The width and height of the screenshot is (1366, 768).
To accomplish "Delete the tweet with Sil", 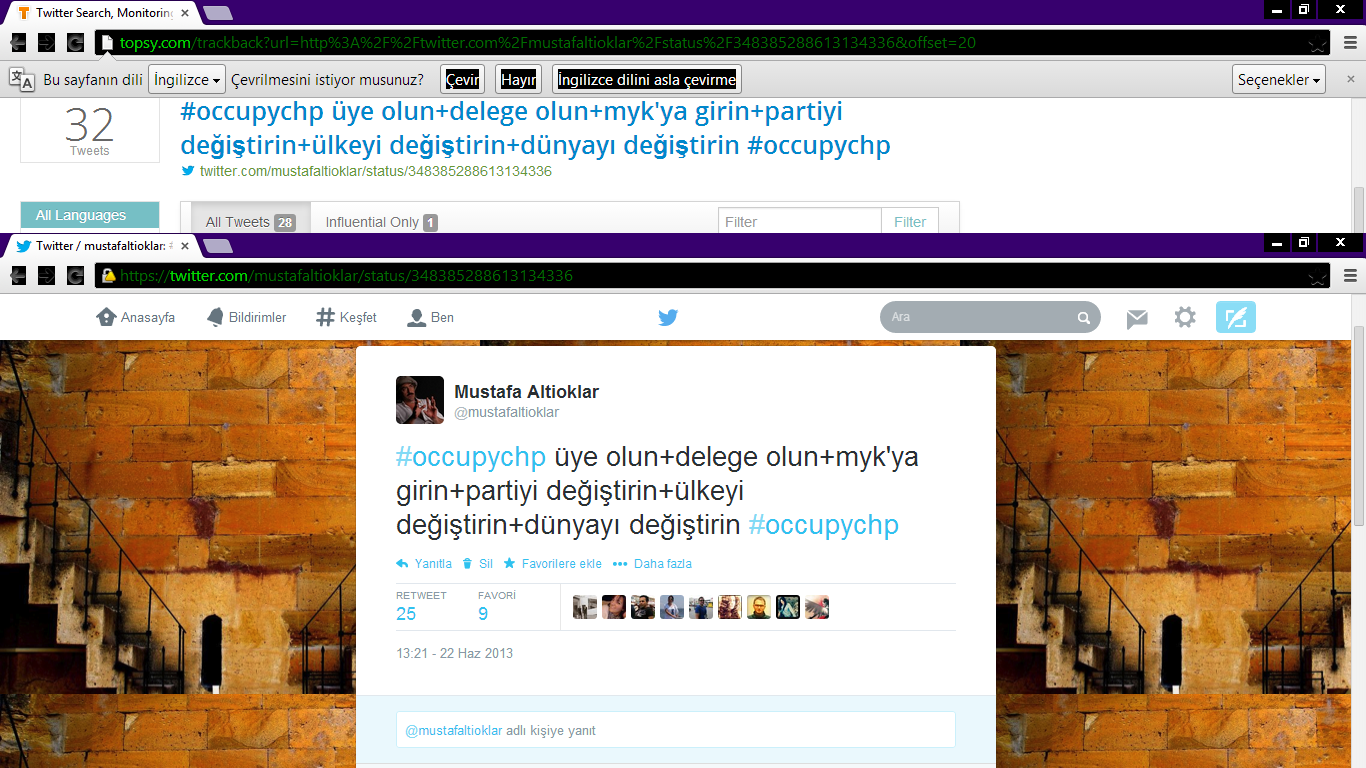I will click(x=478, y=564).
